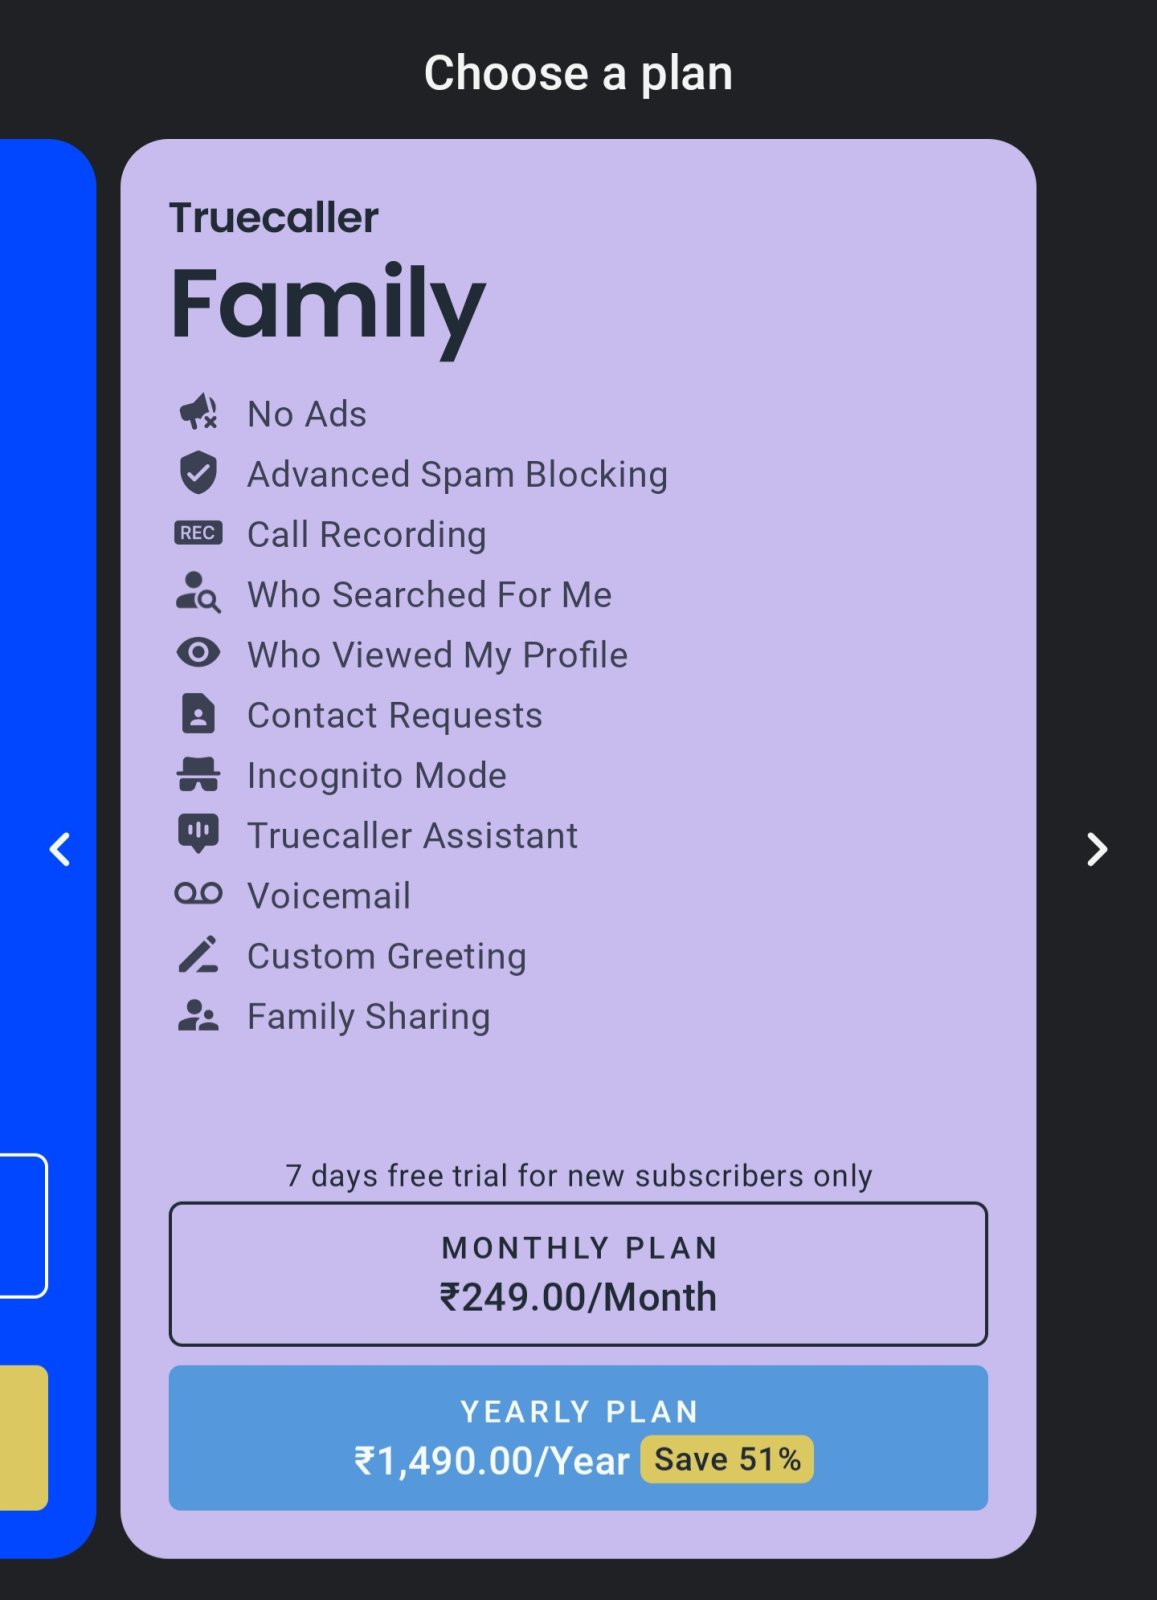1157x1600 pixels.
Task: Choose the Yearly Plan ₹1,490.00 option
Action: 578,1438
